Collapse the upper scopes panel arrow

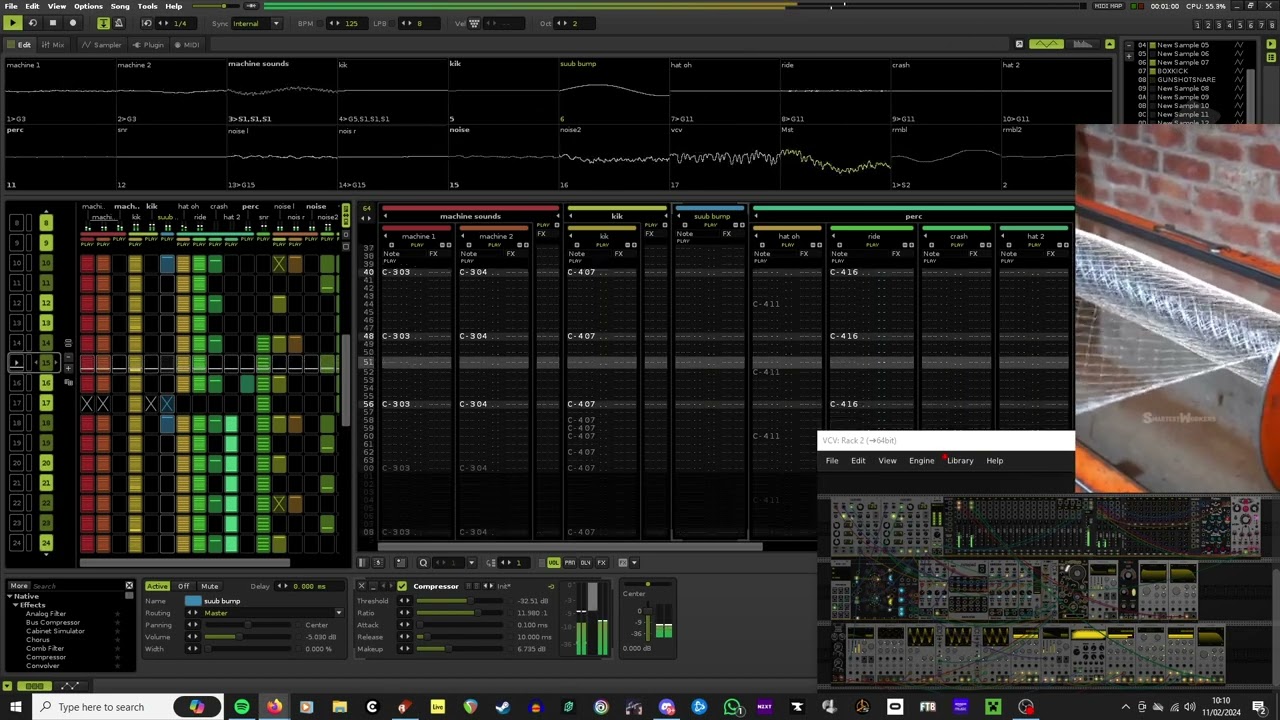1110,44
